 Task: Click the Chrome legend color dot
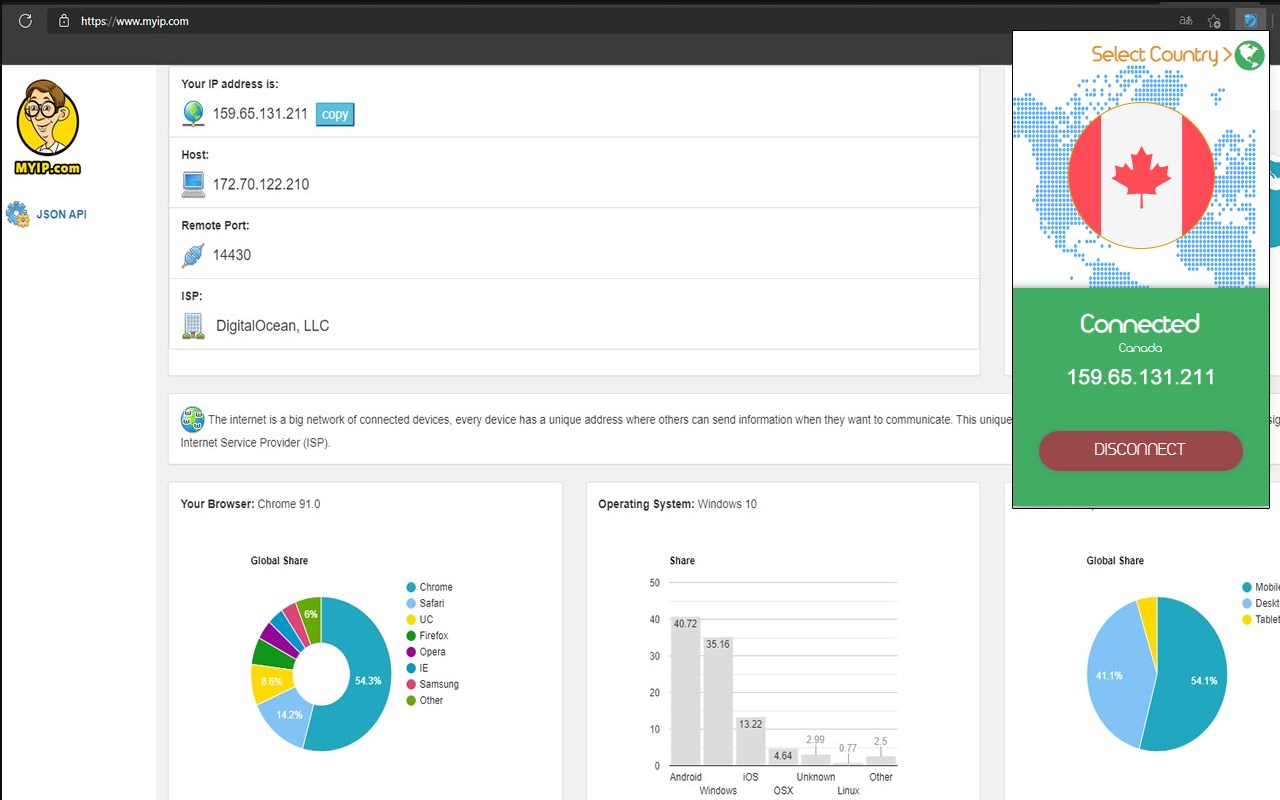[411, 587]
